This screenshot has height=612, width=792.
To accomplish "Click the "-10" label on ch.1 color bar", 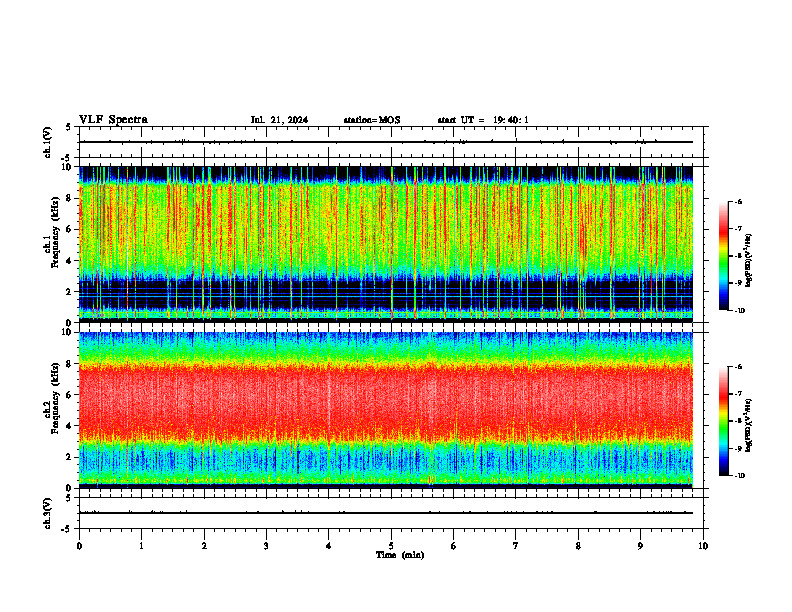I will 740,311.
